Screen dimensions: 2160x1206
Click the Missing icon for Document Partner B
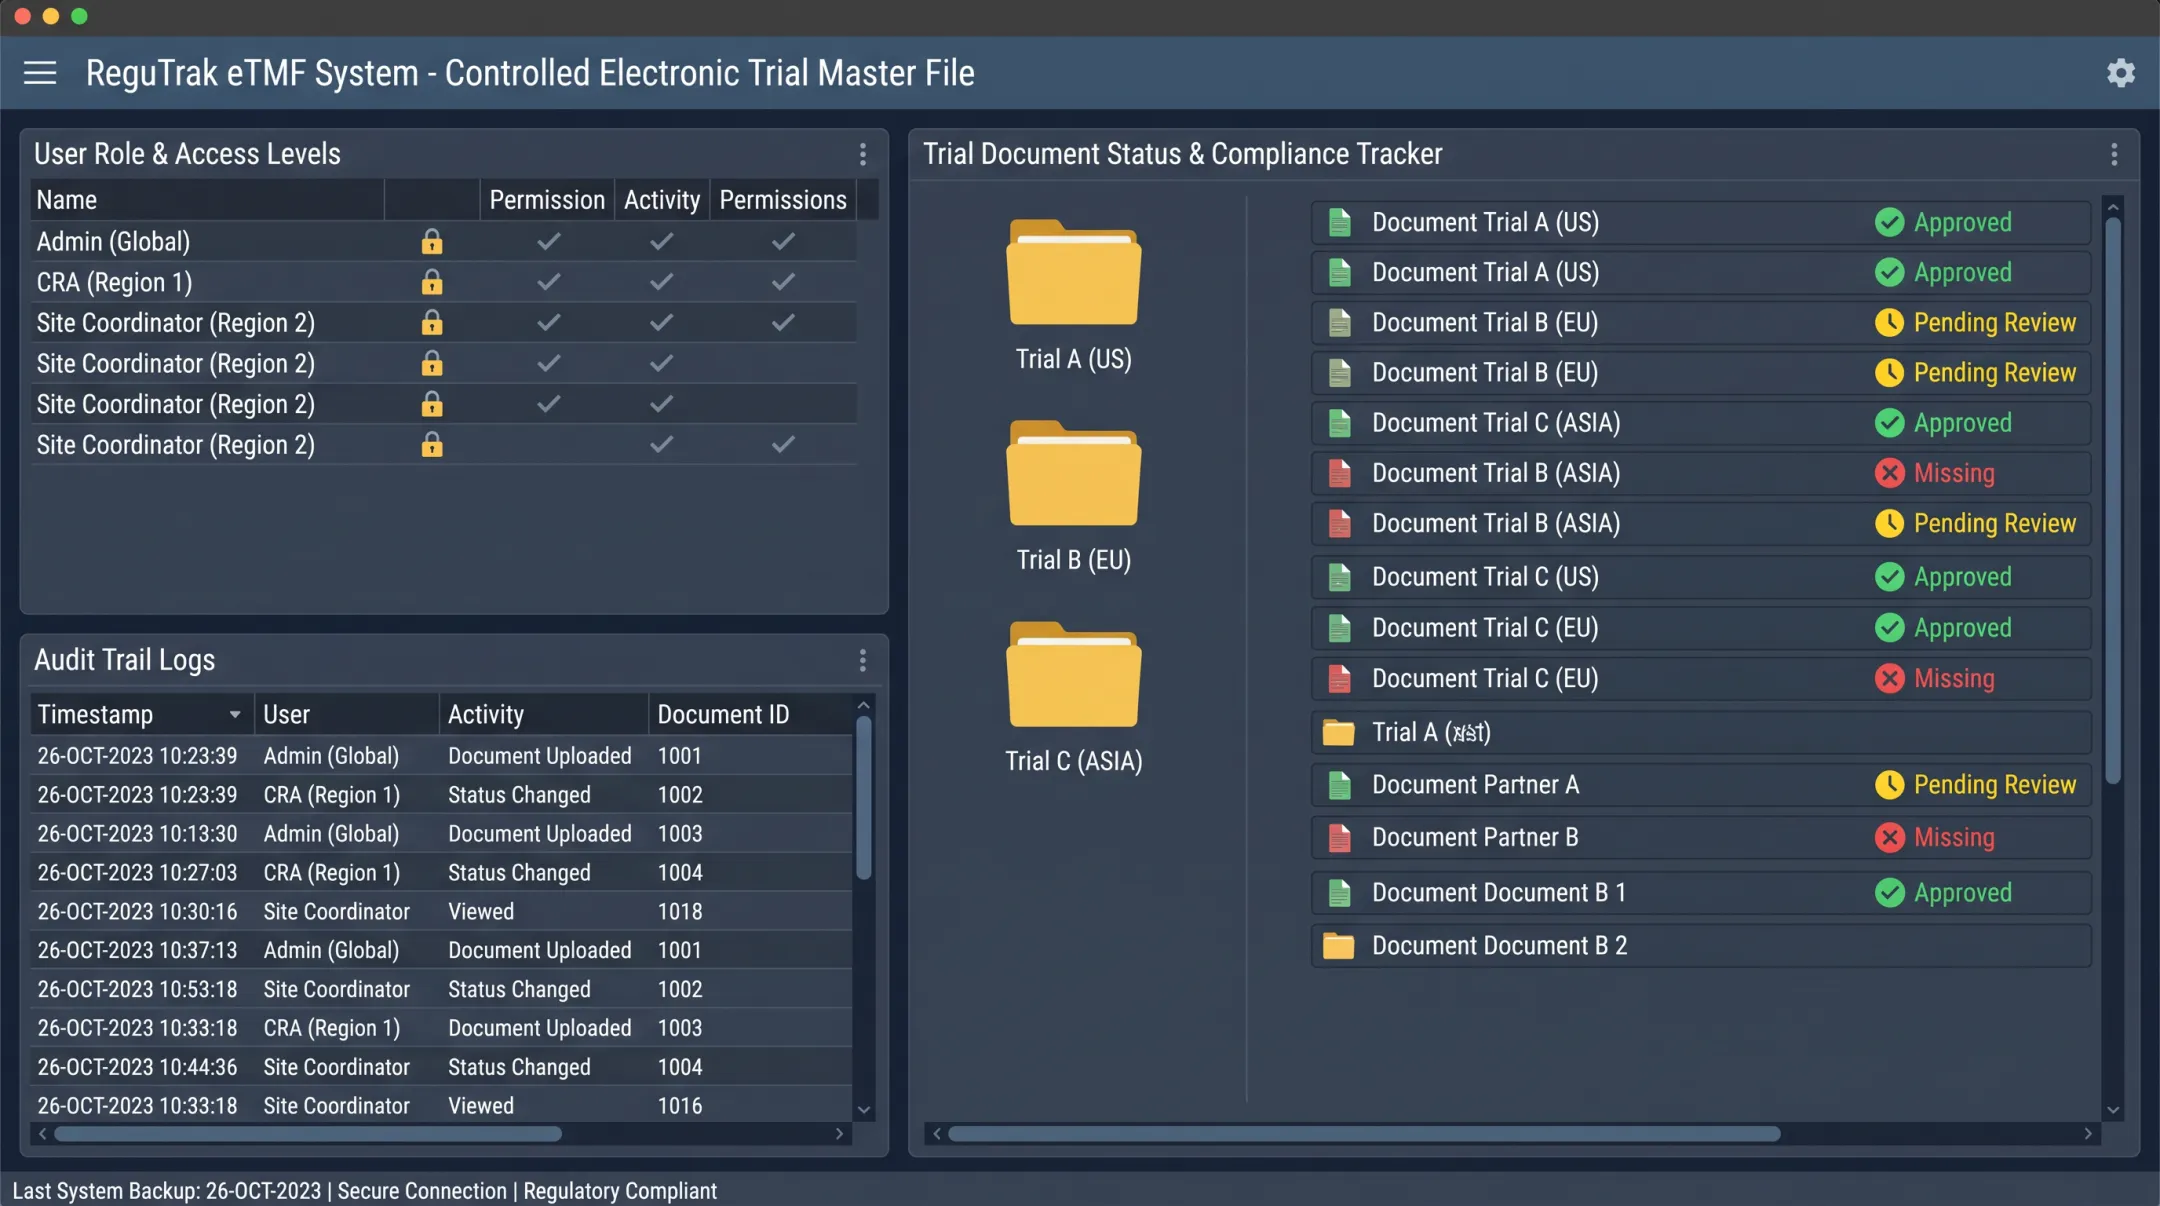[1889, 837]
